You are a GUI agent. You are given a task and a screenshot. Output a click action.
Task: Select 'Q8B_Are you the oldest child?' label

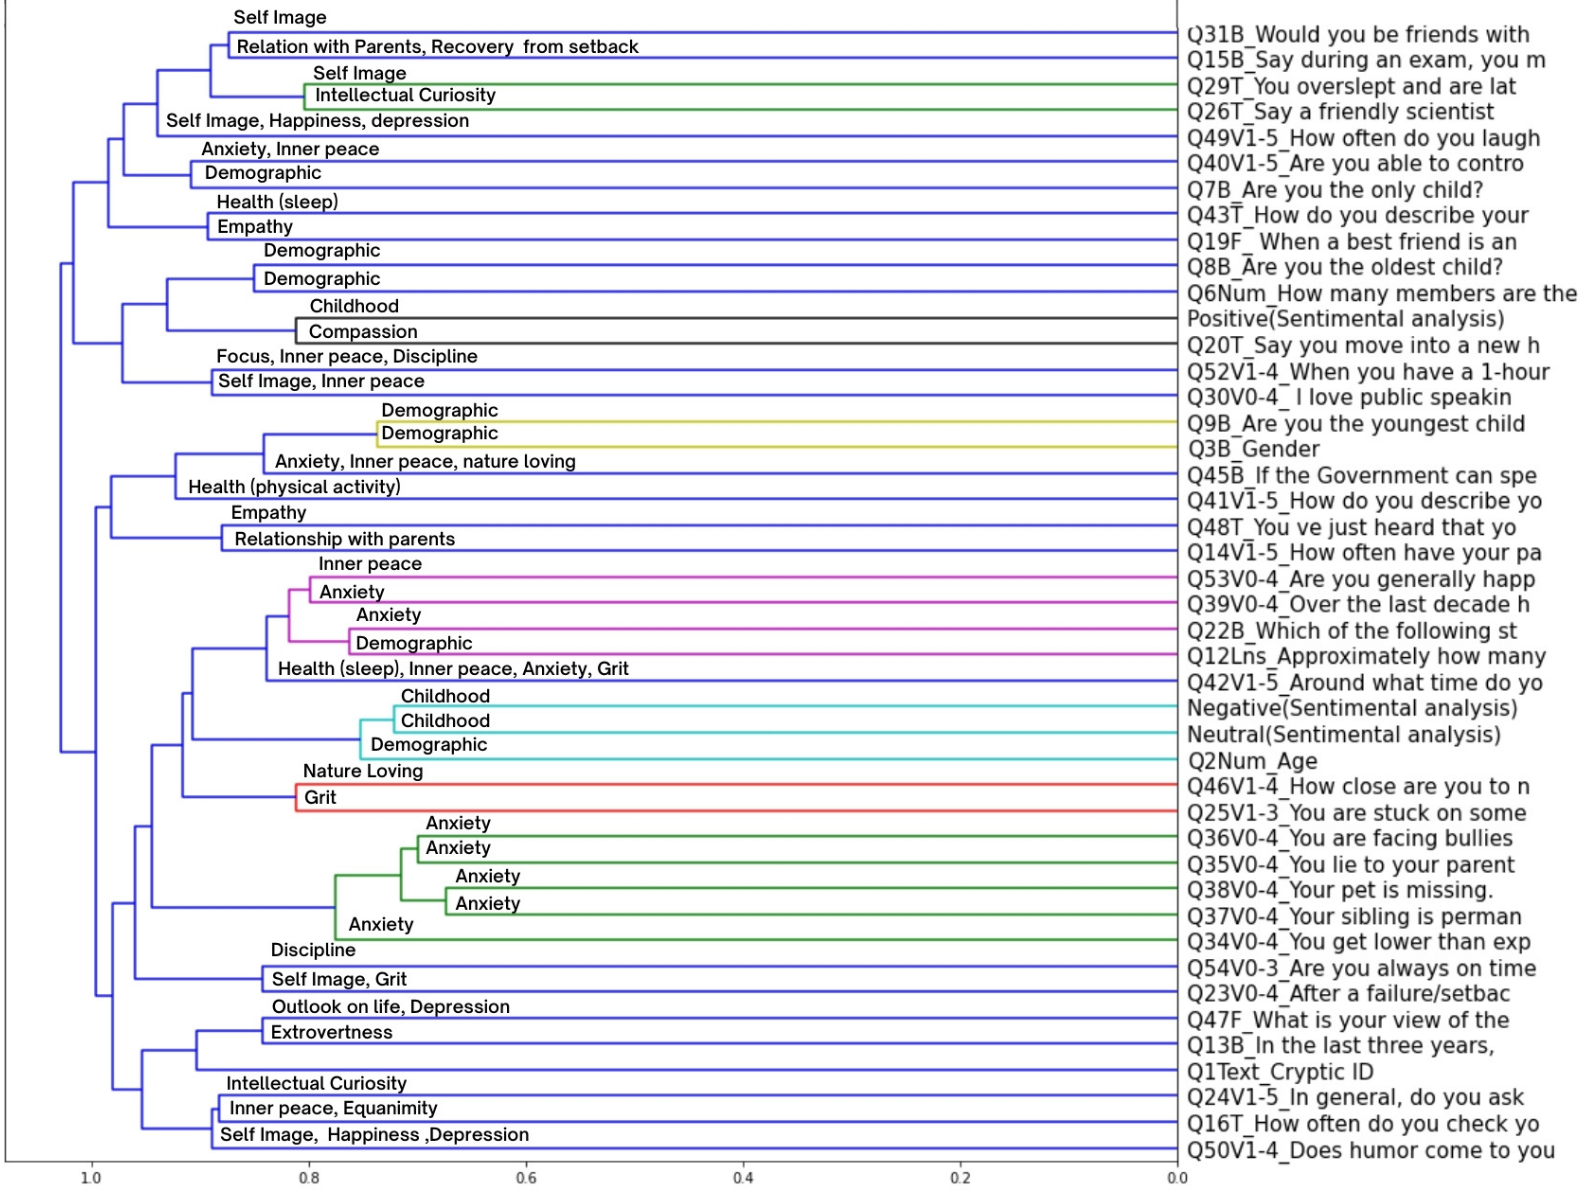[x=1344, y=267]
